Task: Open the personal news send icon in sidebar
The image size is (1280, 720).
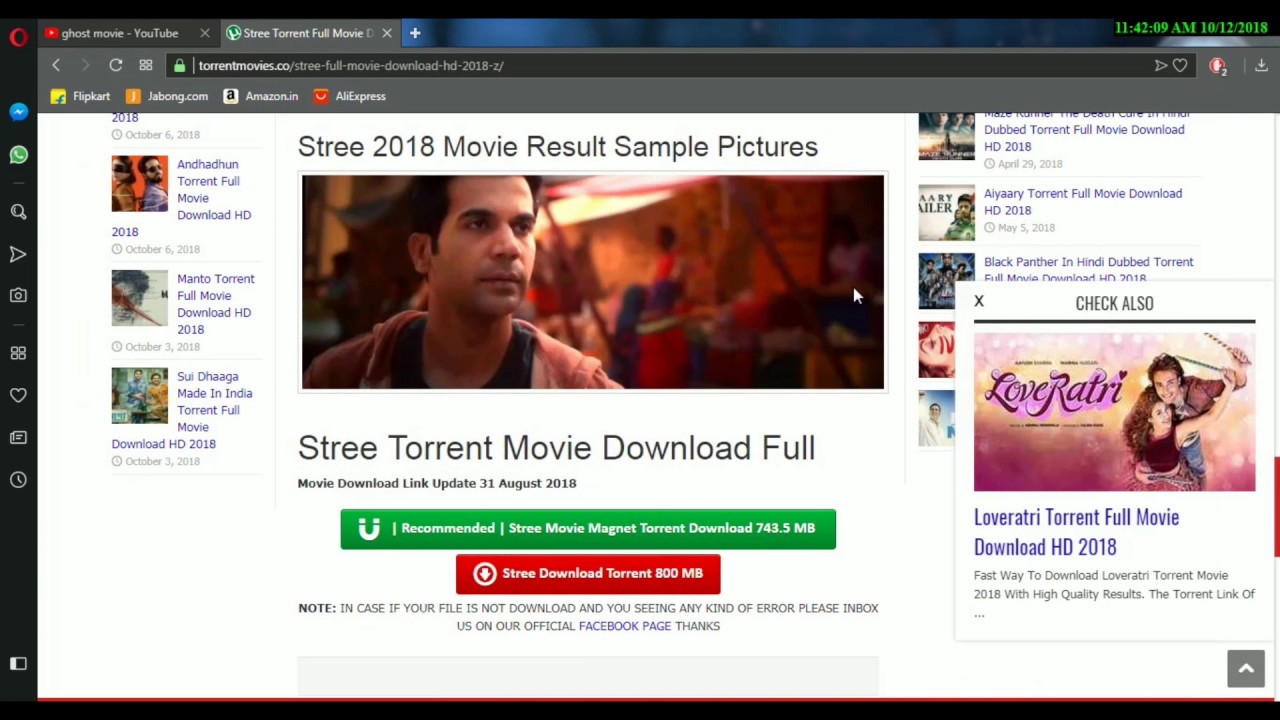Action: pyautogui.click(x=18, y=254)
